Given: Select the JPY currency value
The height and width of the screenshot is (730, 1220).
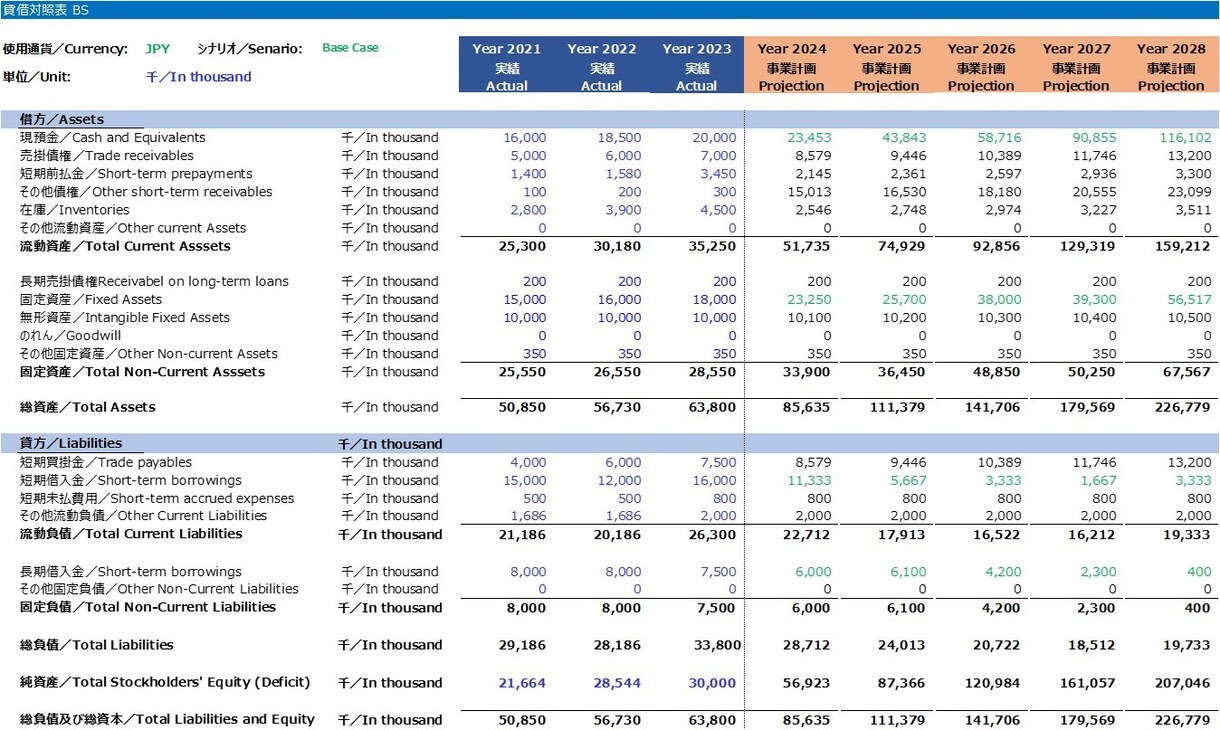Looking at the screenshot, I should [x=158, y=49].
